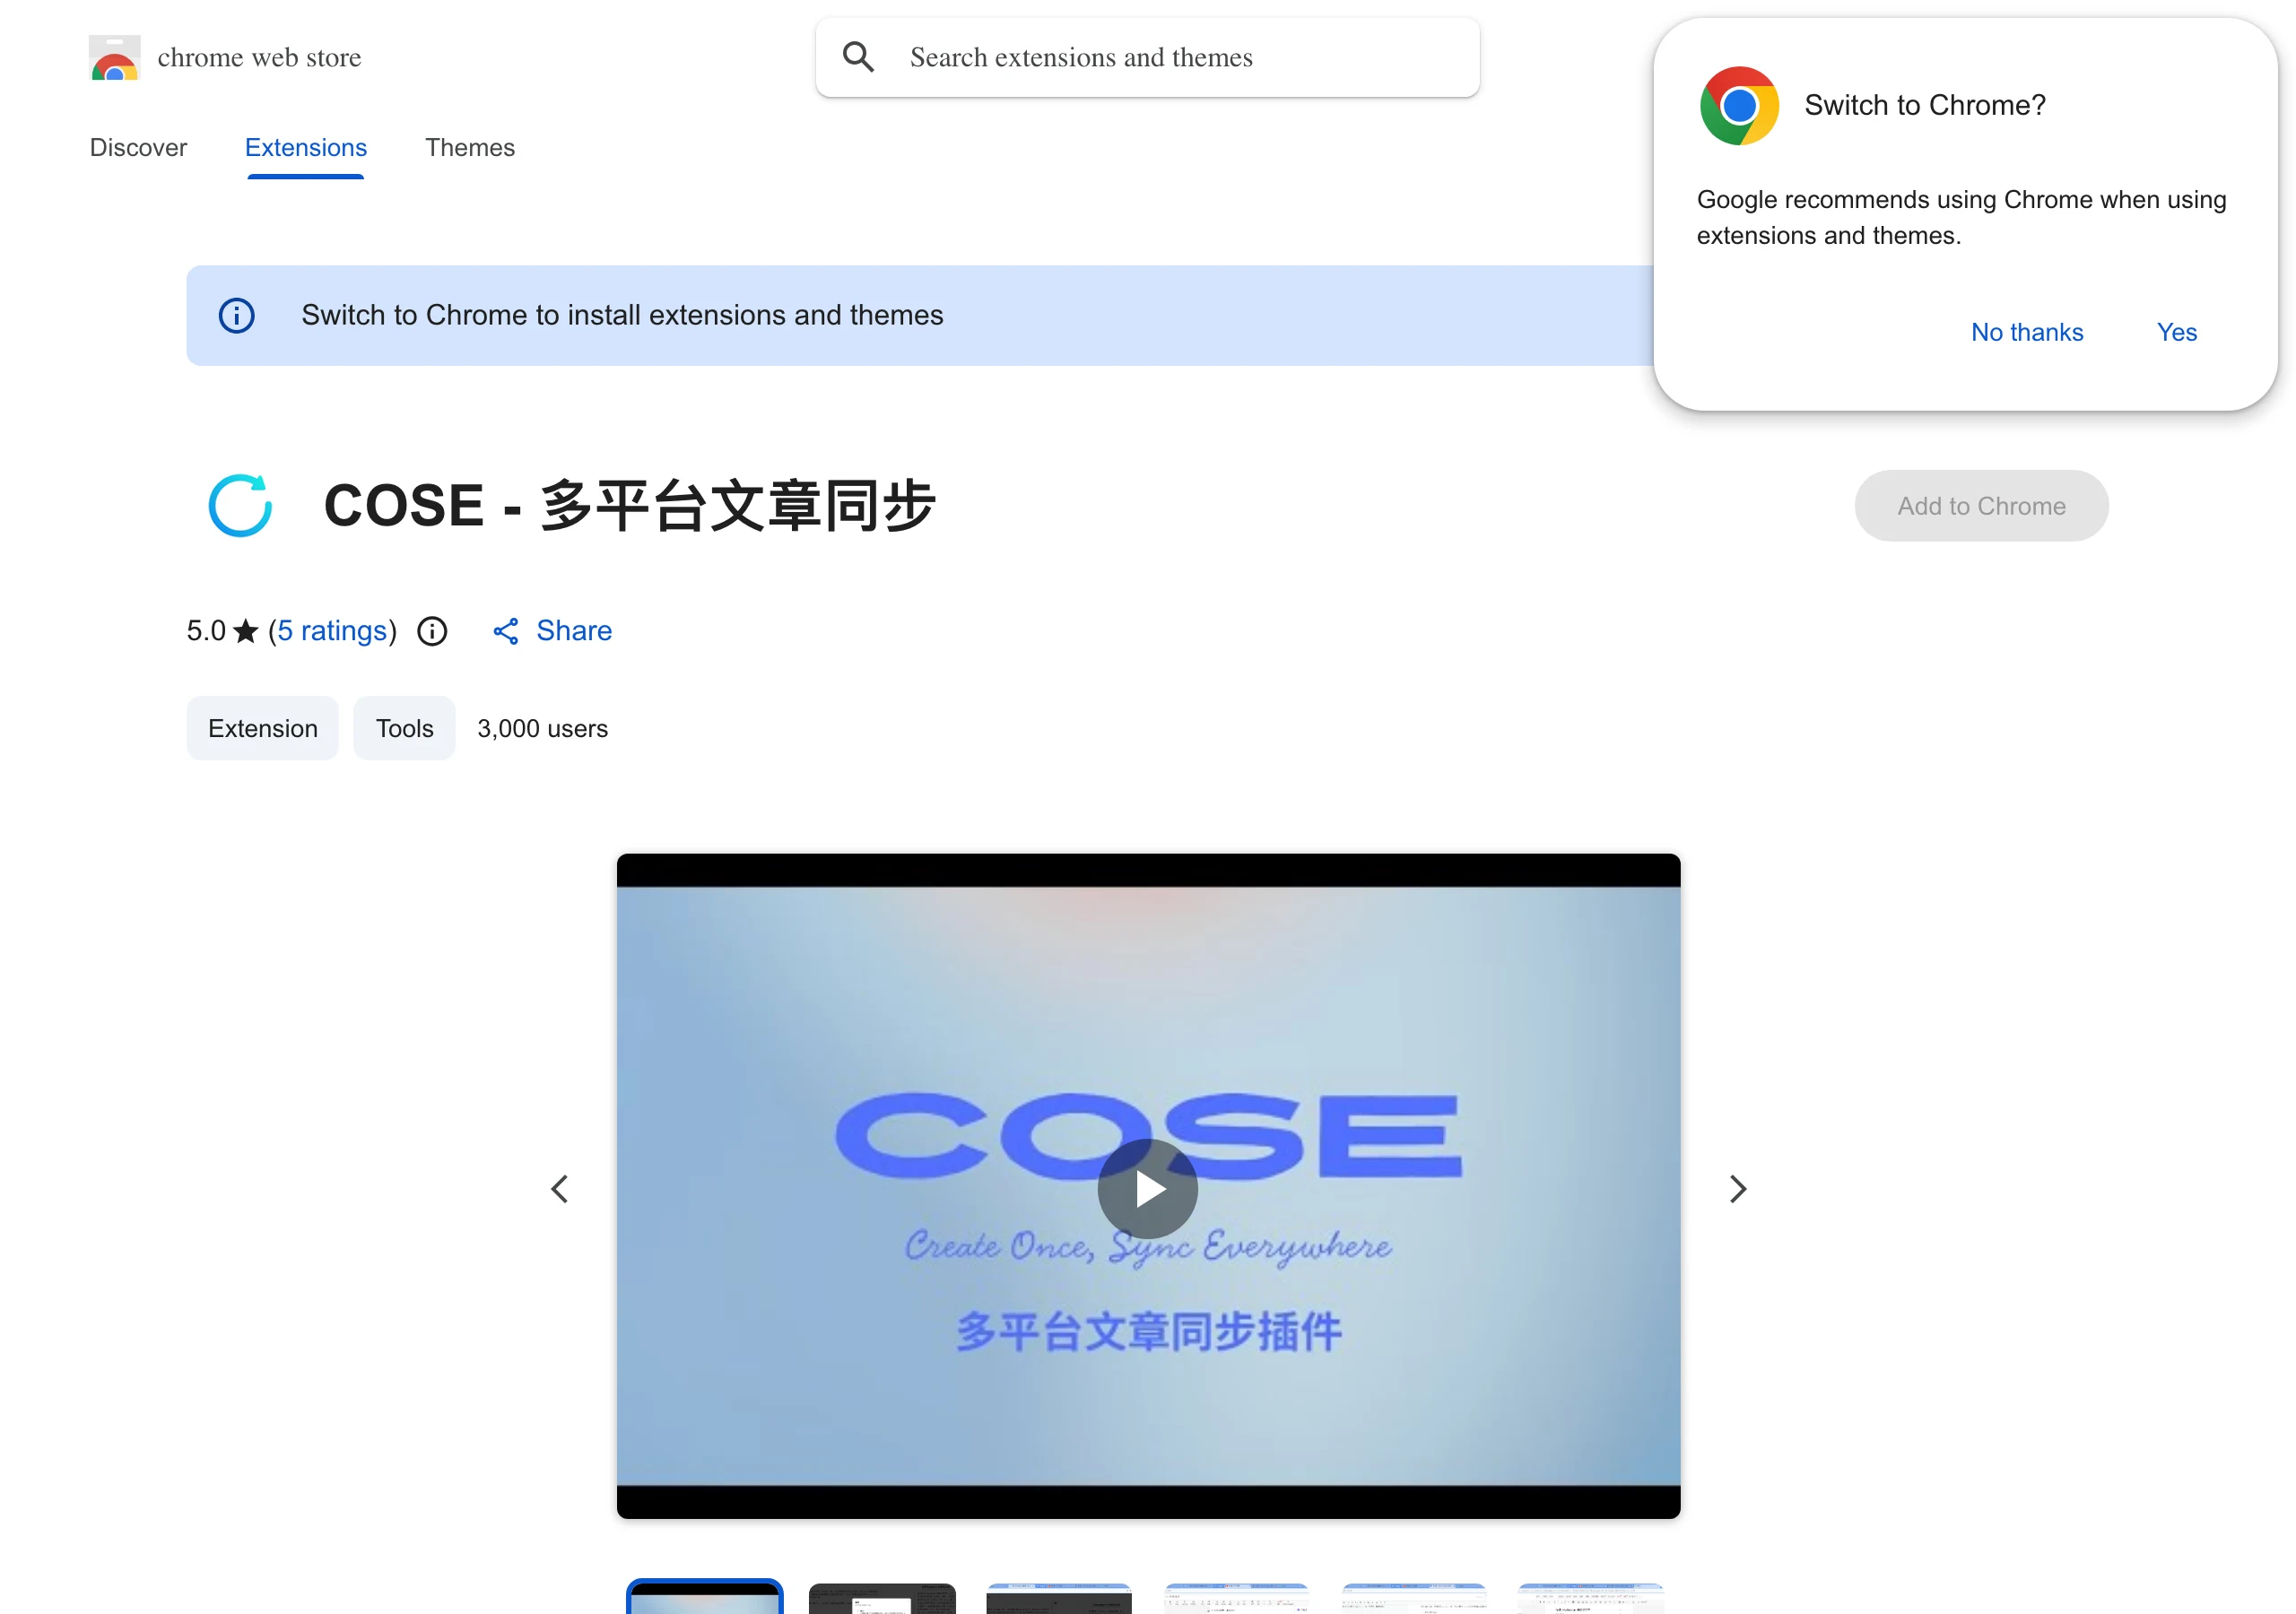Screen dimensions: 2296x1614
Task: Open the 5 ratings link
Action: [x=332, y=631]
